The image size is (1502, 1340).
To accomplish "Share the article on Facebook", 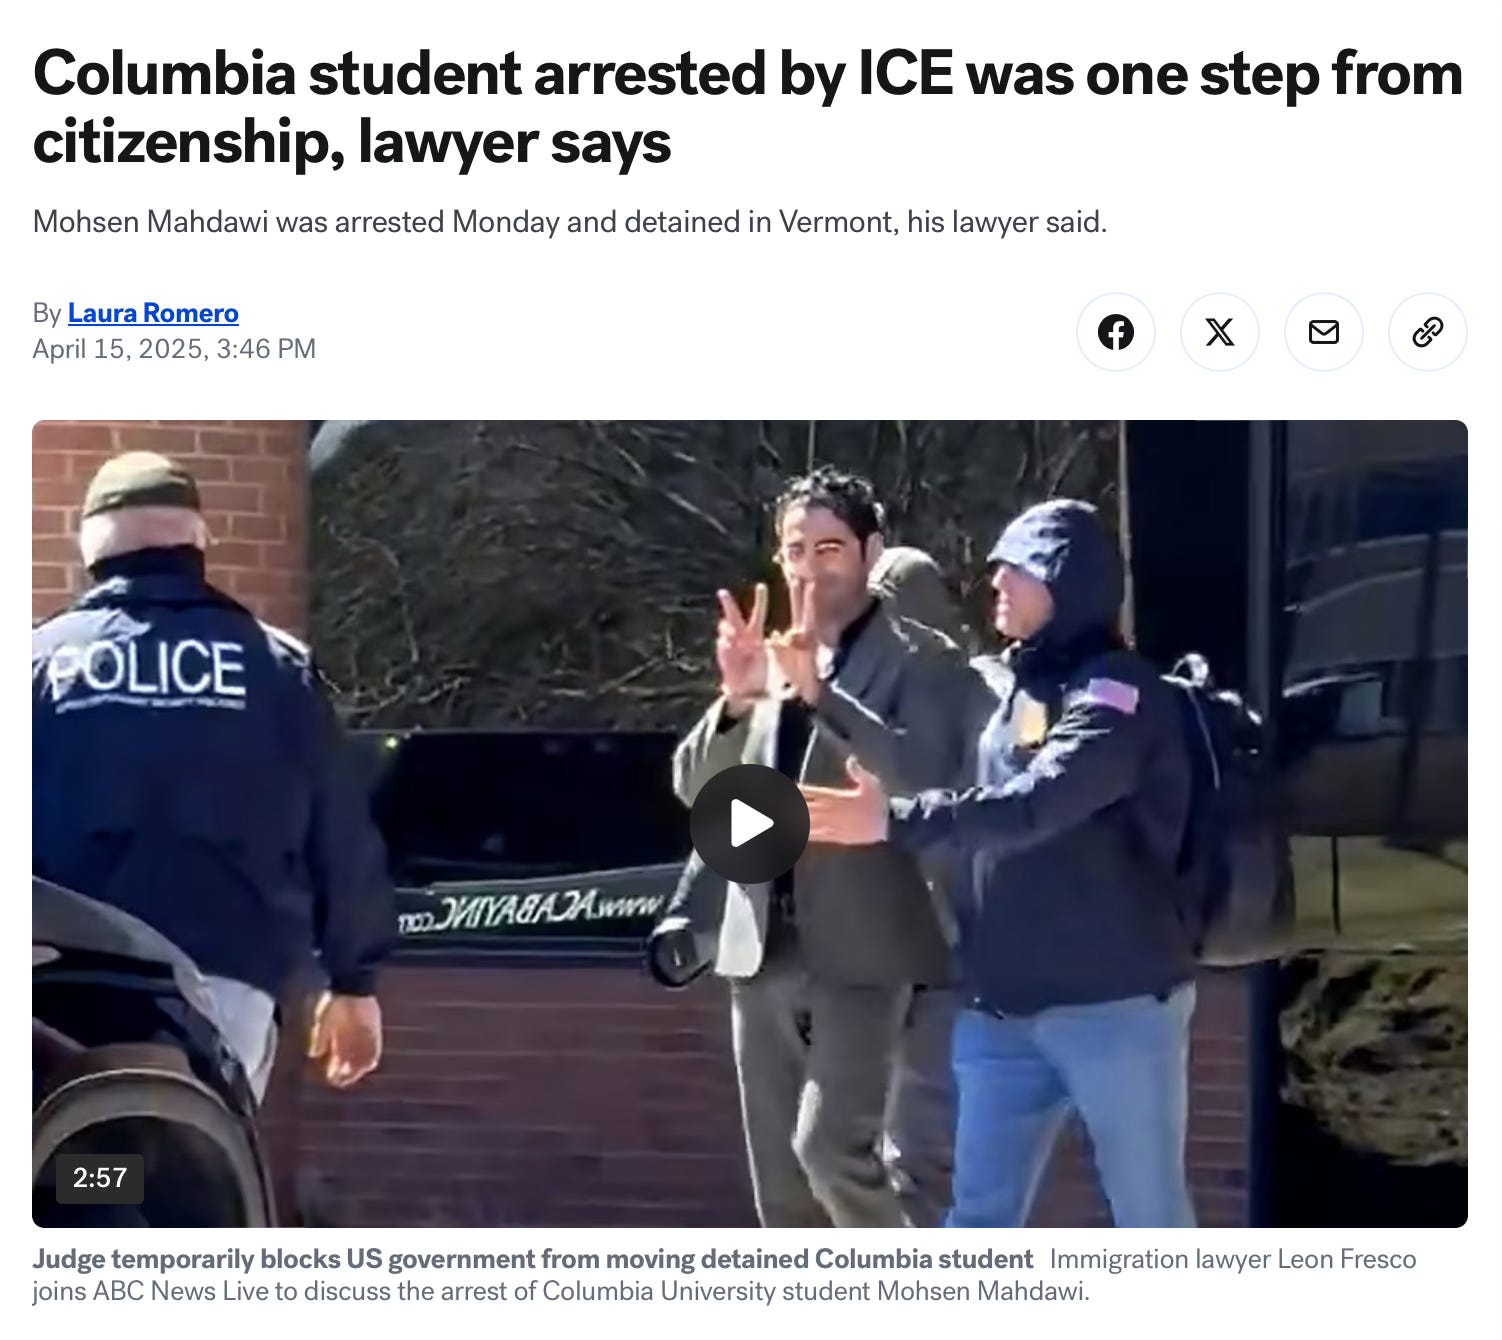I will point(1115,332).
